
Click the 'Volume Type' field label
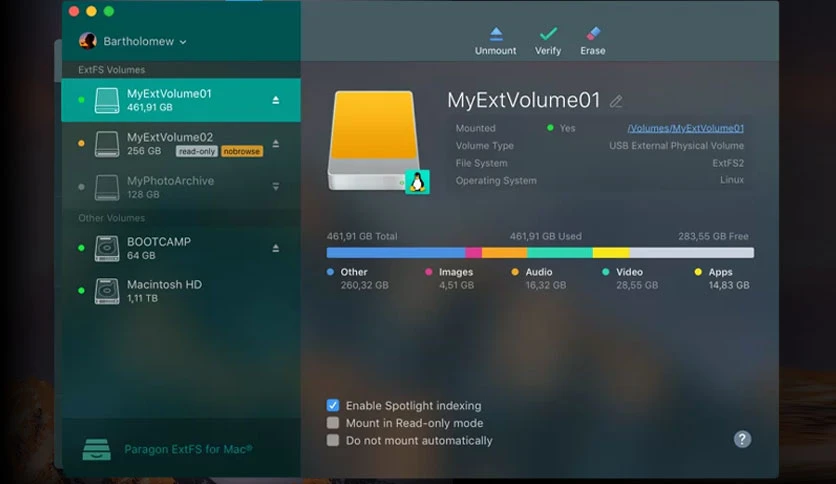(485, 146)
